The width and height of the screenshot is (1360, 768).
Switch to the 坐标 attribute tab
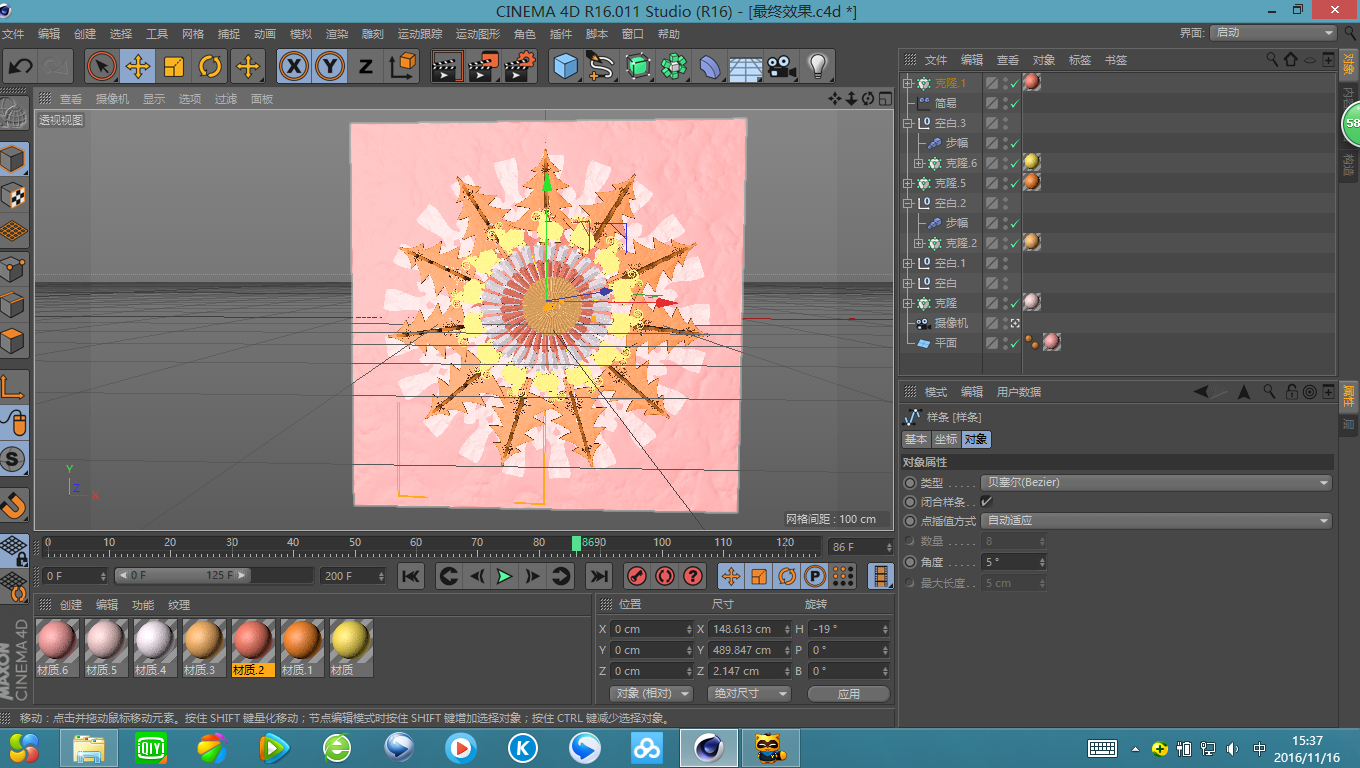[945, 439]
